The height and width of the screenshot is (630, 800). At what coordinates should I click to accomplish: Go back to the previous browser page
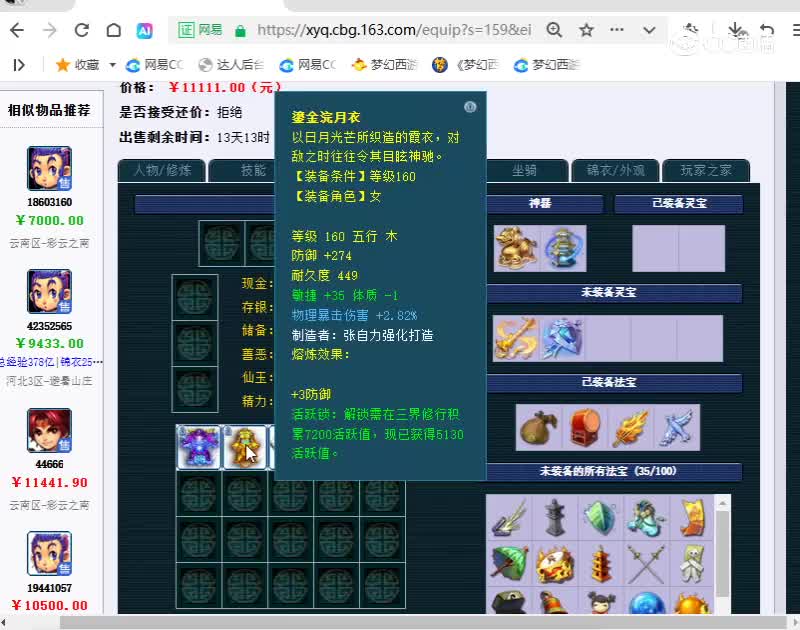[17, 31]
